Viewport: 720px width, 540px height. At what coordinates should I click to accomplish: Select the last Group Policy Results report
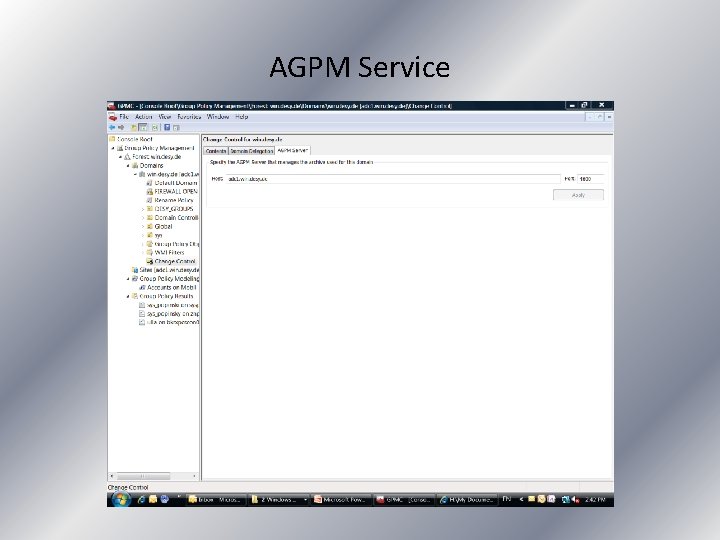tap(172, 322)
